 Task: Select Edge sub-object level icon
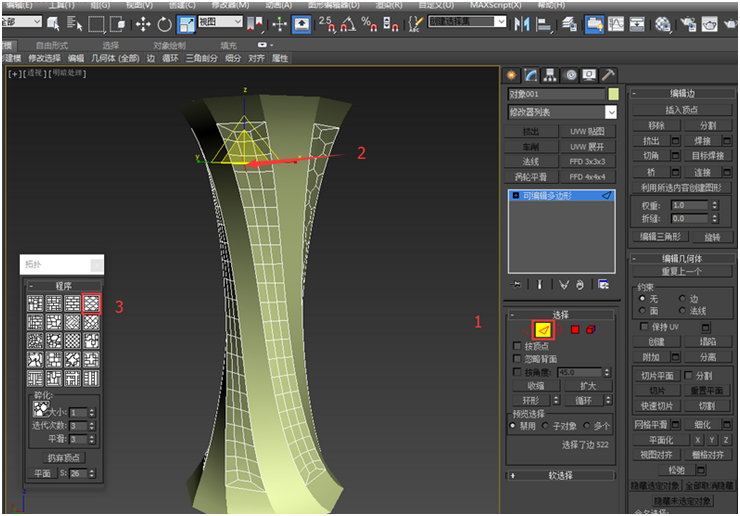[x=544, y=329]
